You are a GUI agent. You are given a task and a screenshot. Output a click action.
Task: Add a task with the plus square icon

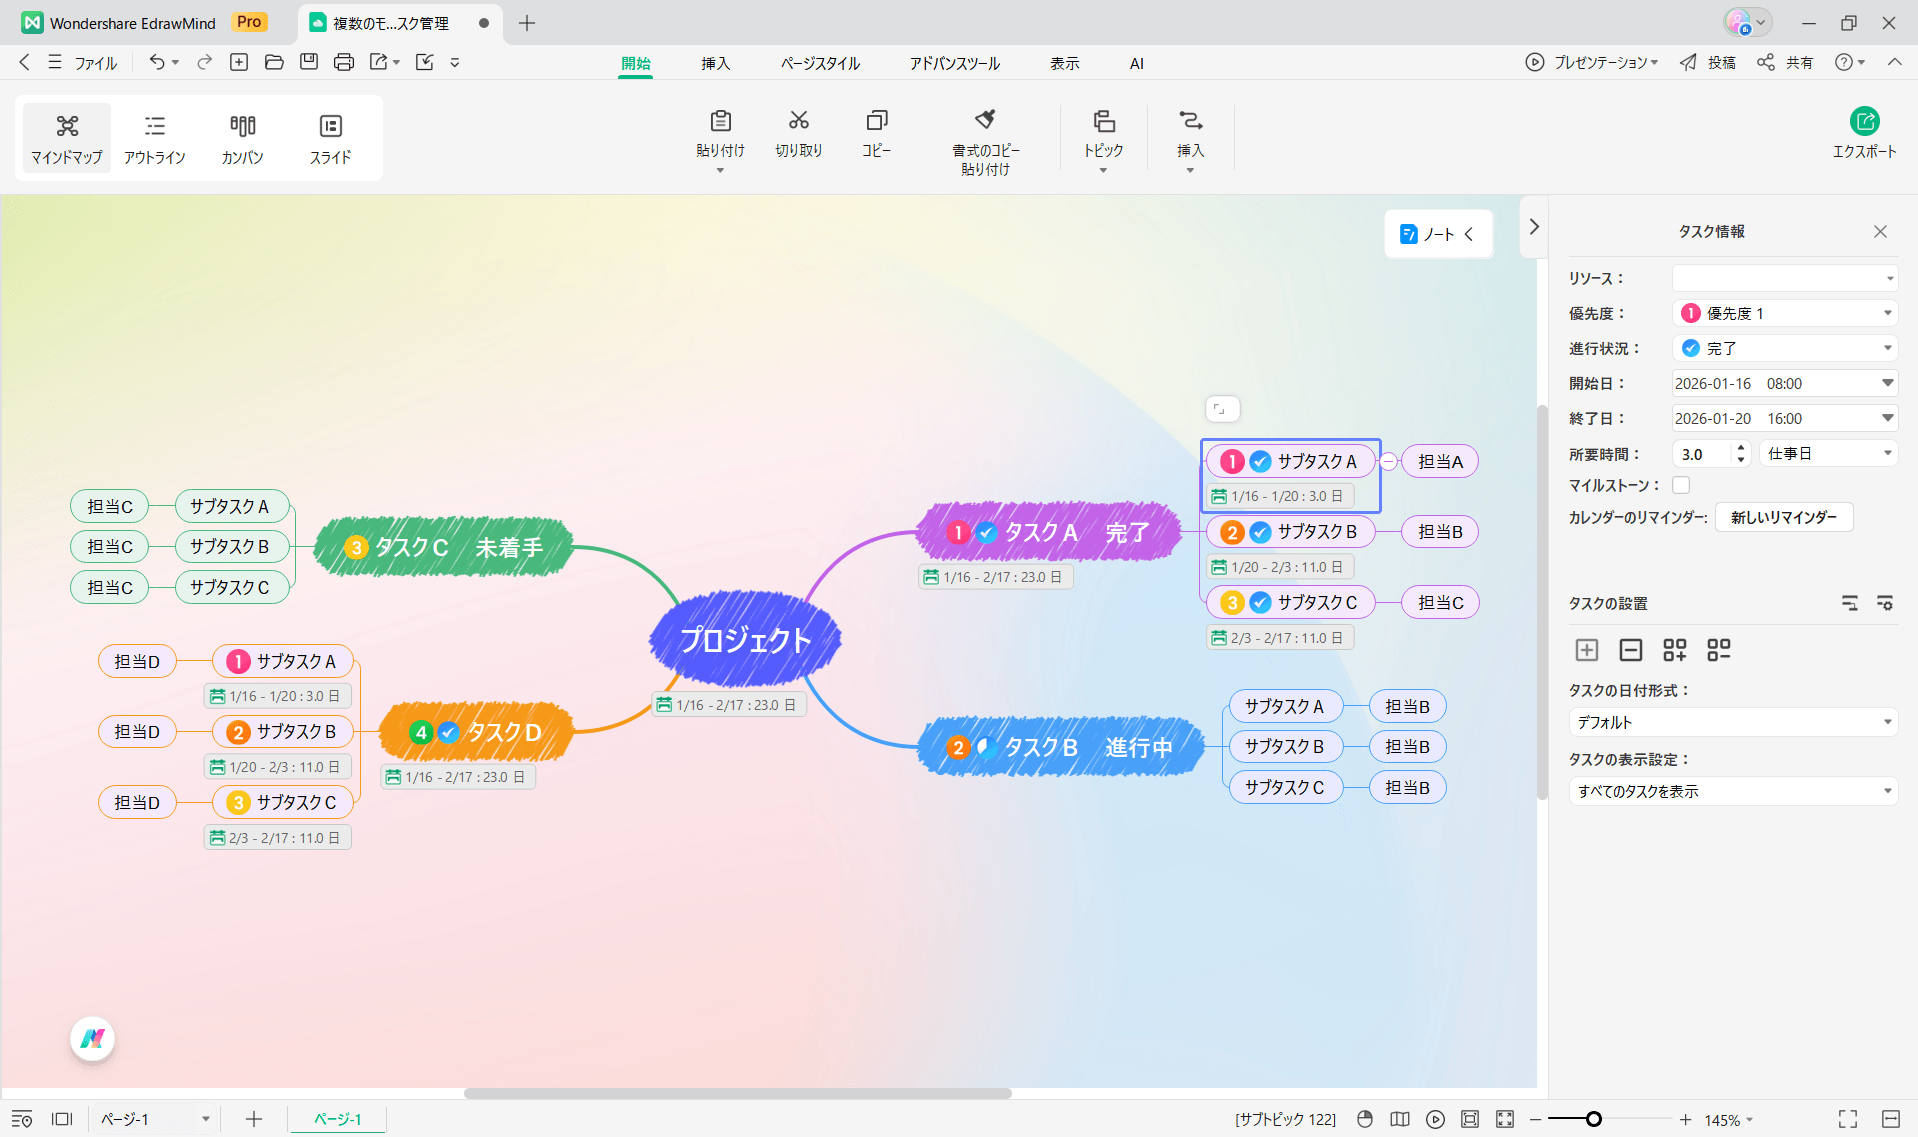coord(1587,650)
